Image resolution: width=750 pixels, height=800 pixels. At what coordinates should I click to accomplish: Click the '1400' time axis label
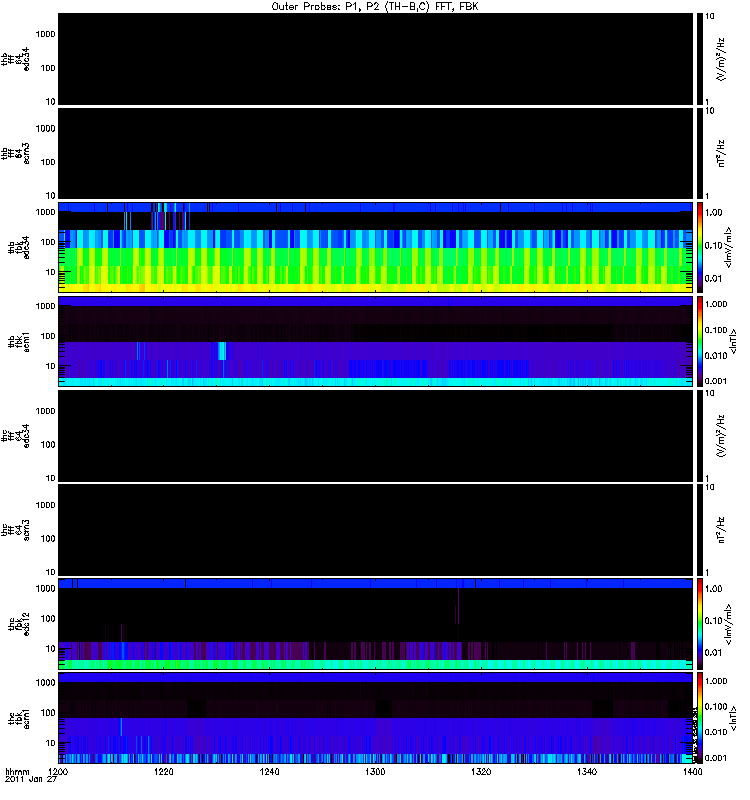click(692, 771)
